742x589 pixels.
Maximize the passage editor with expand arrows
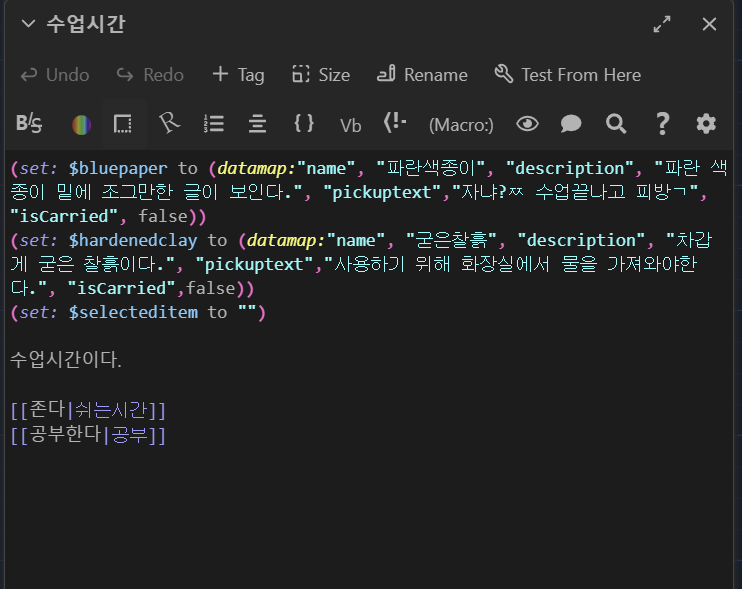tap(662, 24)
